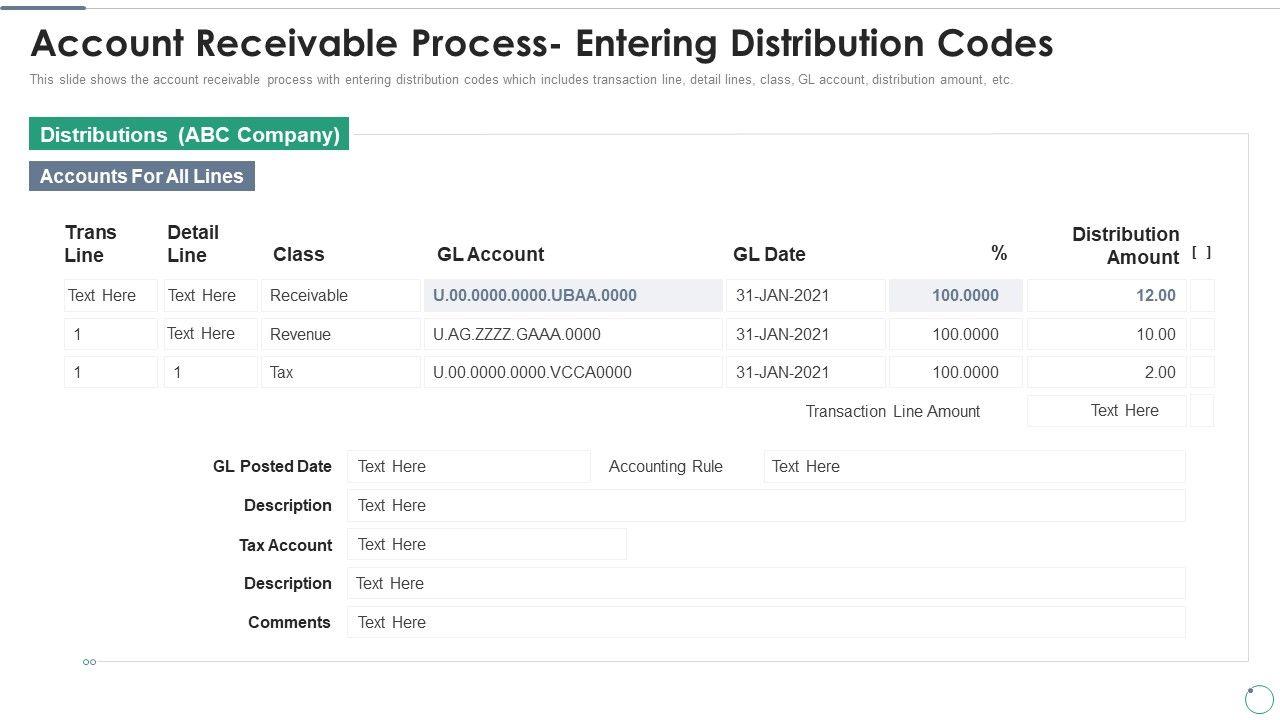This screenshot has height=720, width=1280.
Task: Click the GL Account column header
Action: (490, 254)
